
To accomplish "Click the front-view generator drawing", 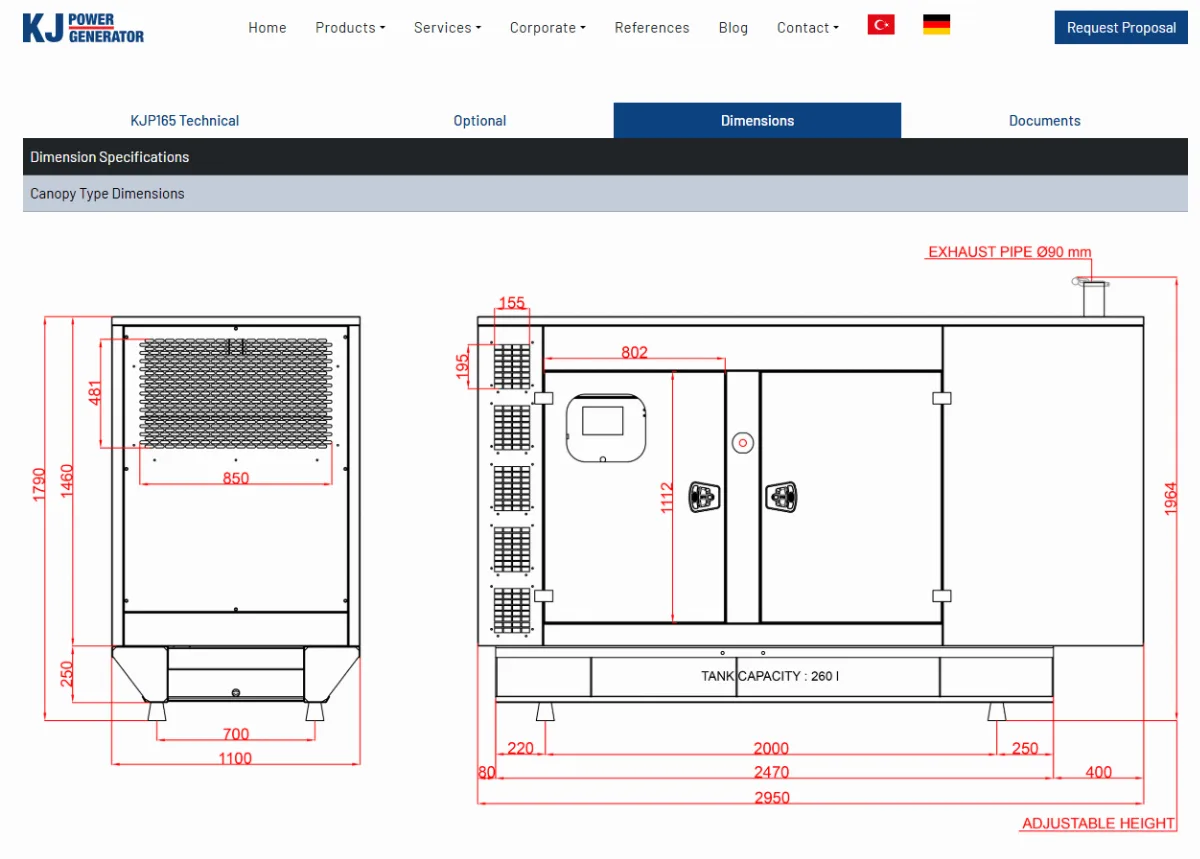I will pos(235,518).
